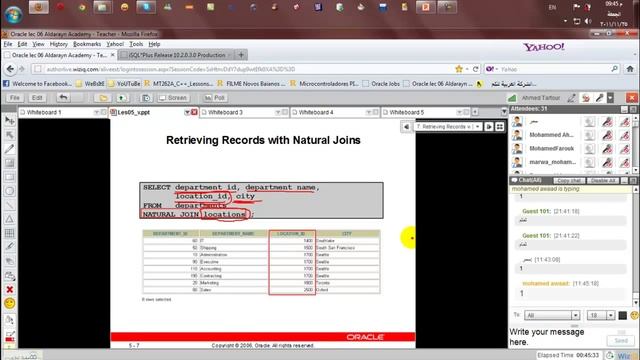This screenshot has height=360, width=640.
Task: Select the pointer selection tool
Action: (9, 121)
